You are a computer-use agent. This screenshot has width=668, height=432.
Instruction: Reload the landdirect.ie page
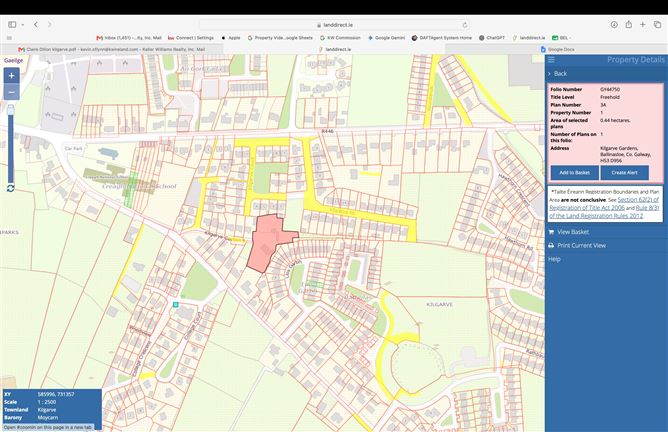(465, 25)
